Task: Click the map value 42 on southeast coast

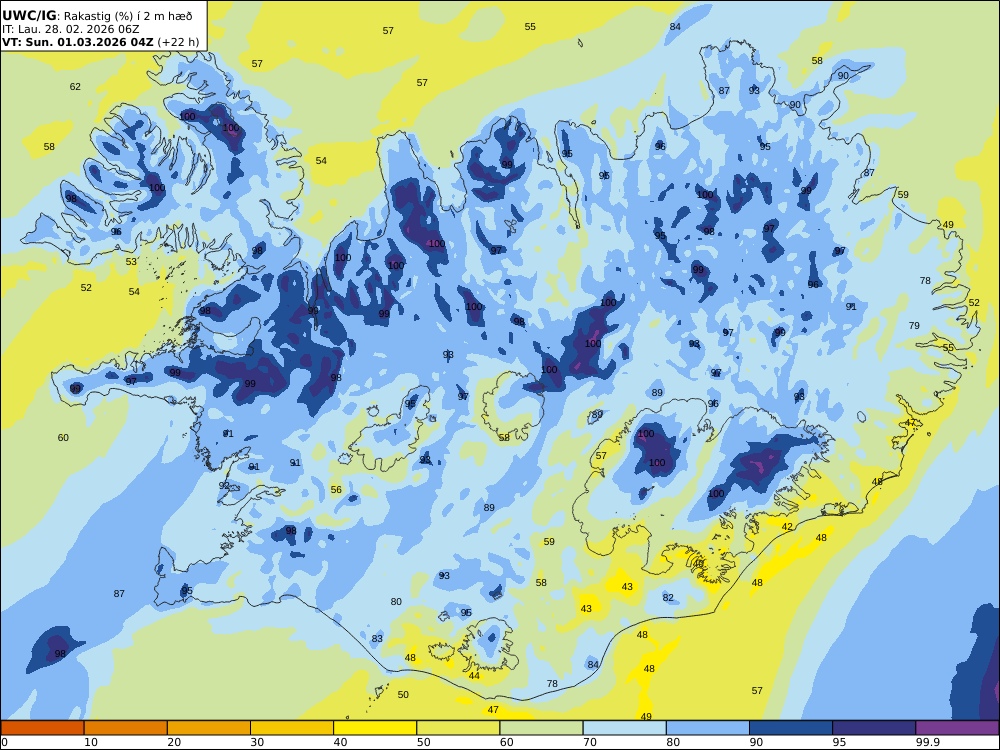Action: coord(787,527)
